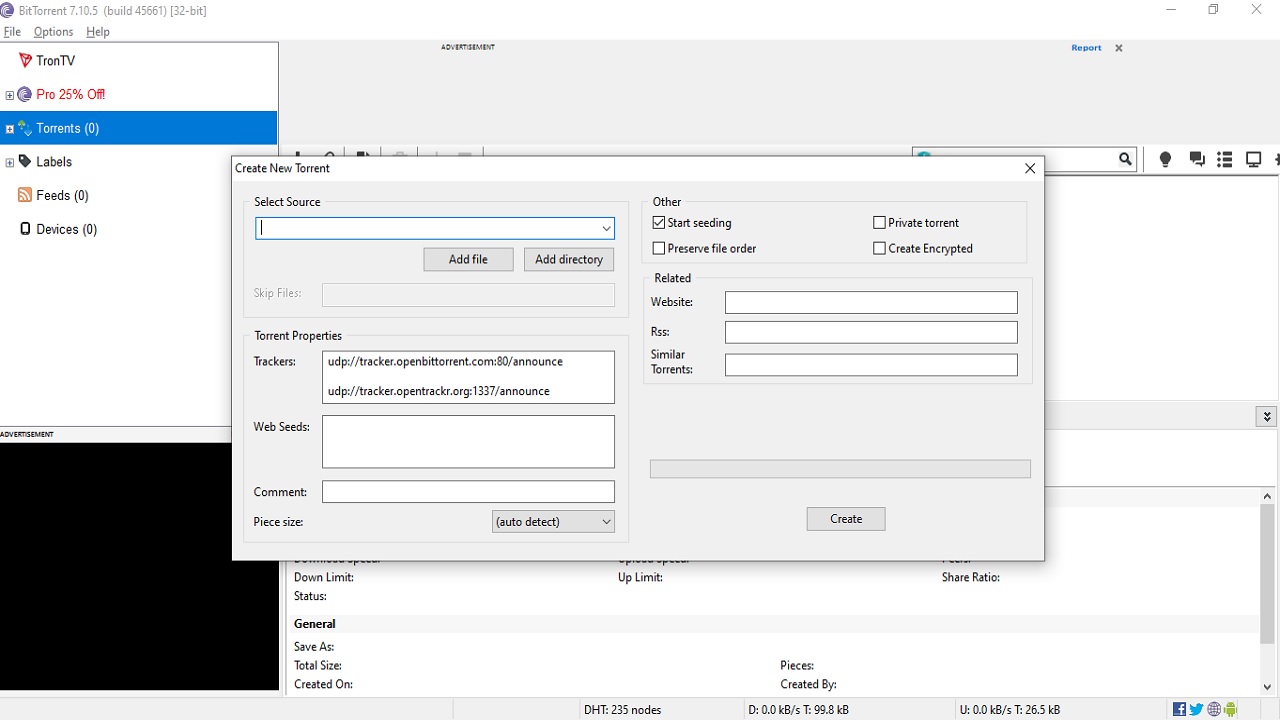
Task: Open the Options menu
Action: tap(53, 32)
